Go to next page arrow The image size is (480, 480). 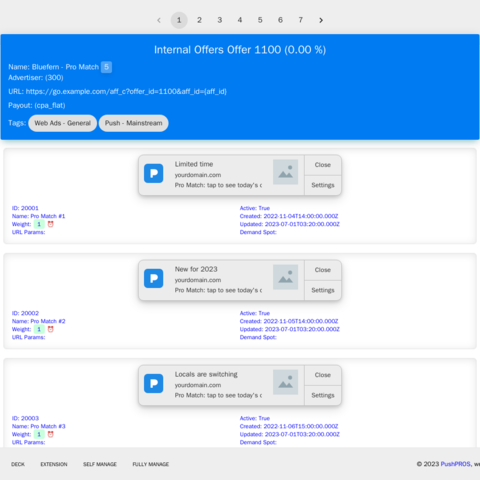[321, 20]
